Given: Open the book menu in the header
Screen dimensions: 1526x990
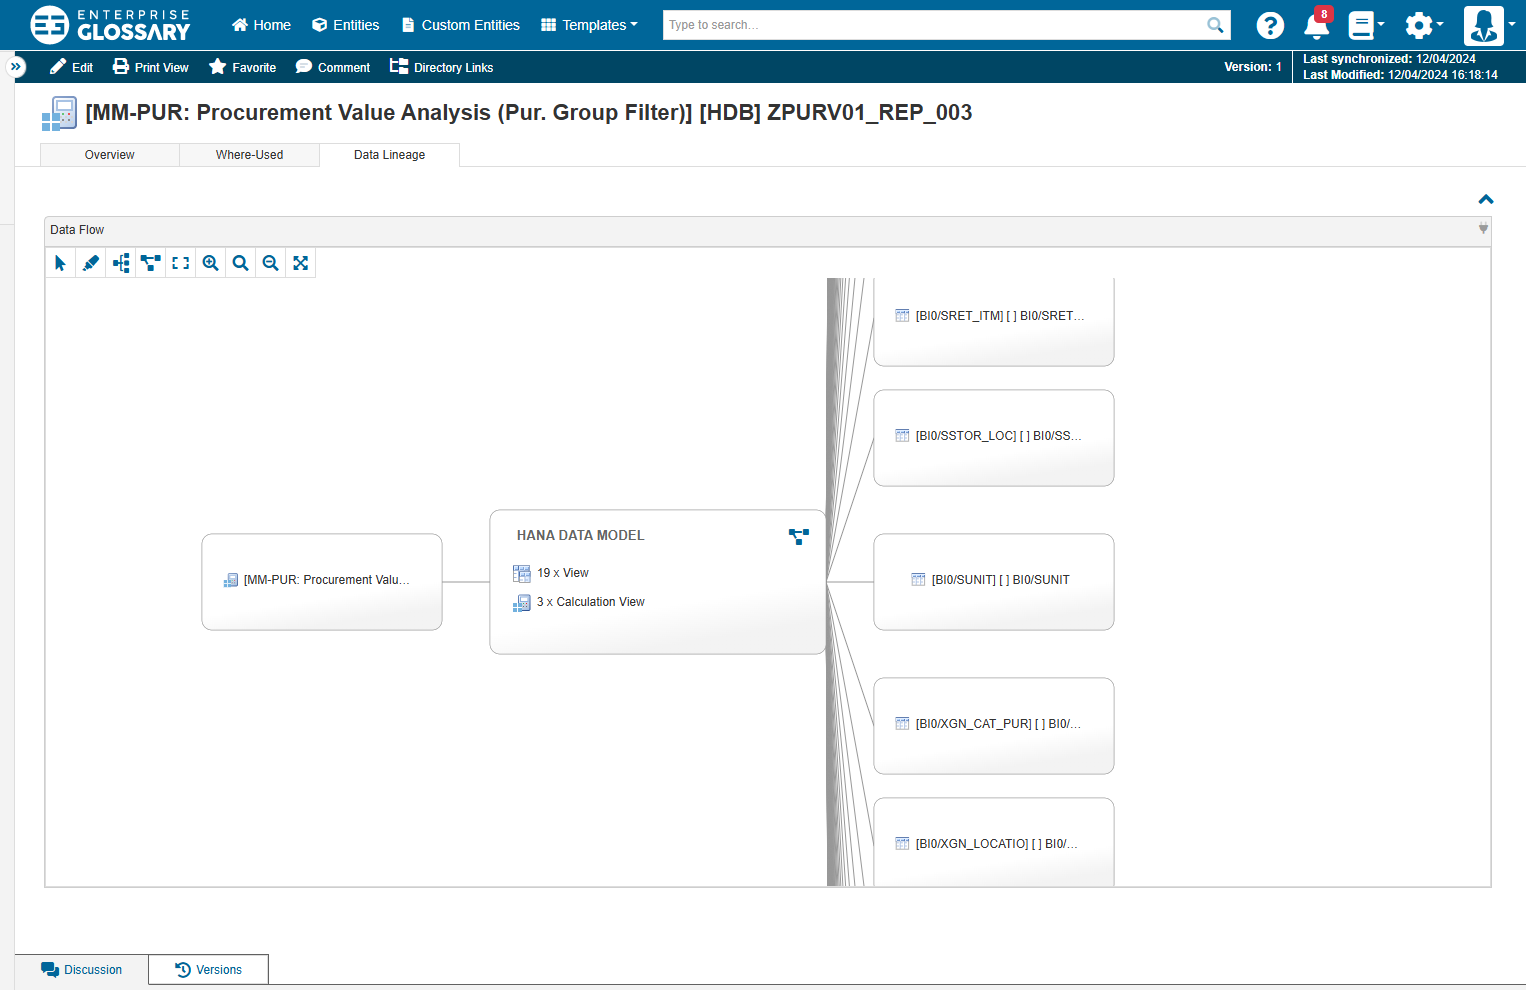Looking at the screenshot, I should coord(1365,25).
